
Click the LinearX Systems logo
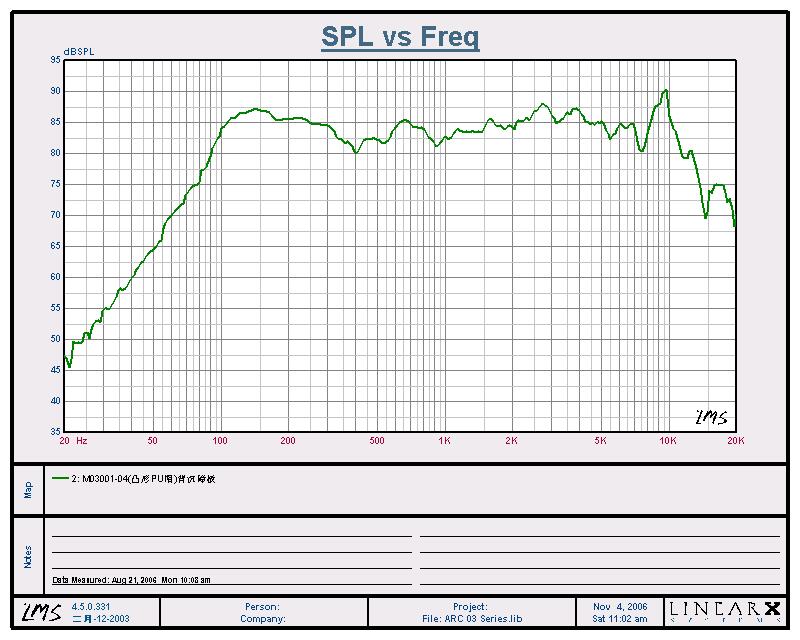point(724,611)
